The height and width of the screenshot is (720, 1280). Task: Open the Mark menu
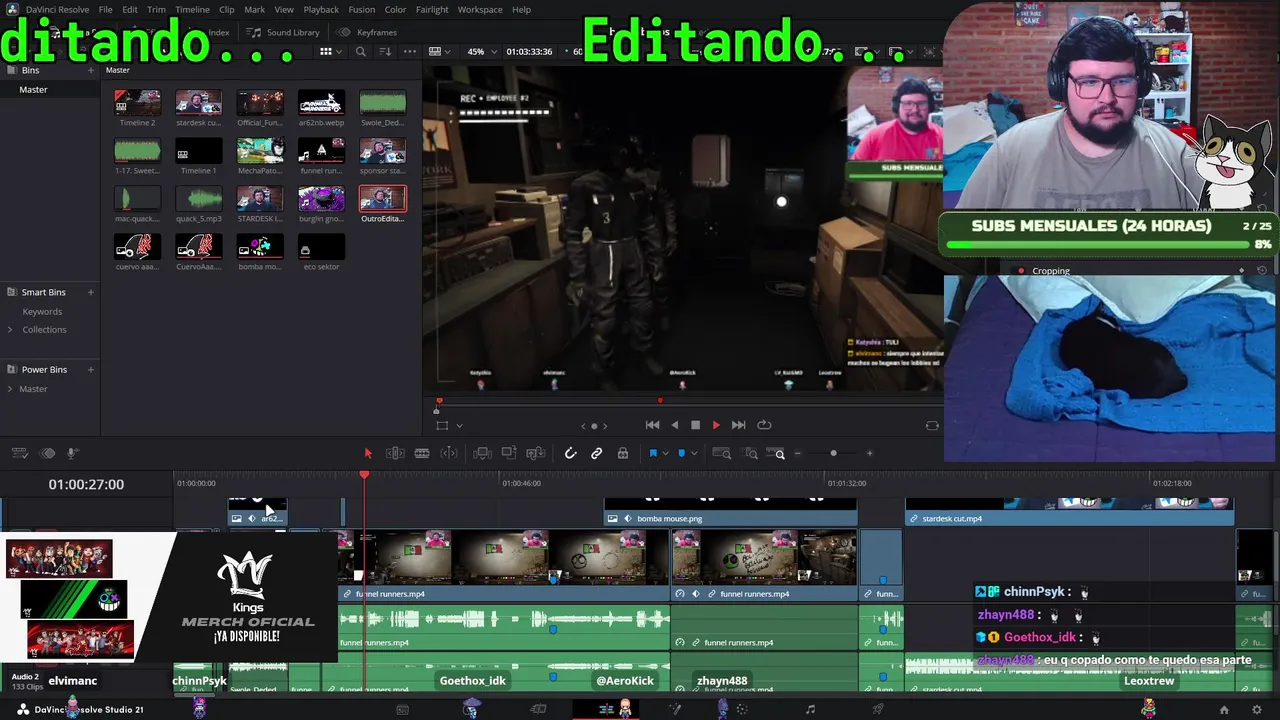click(255, 9)
